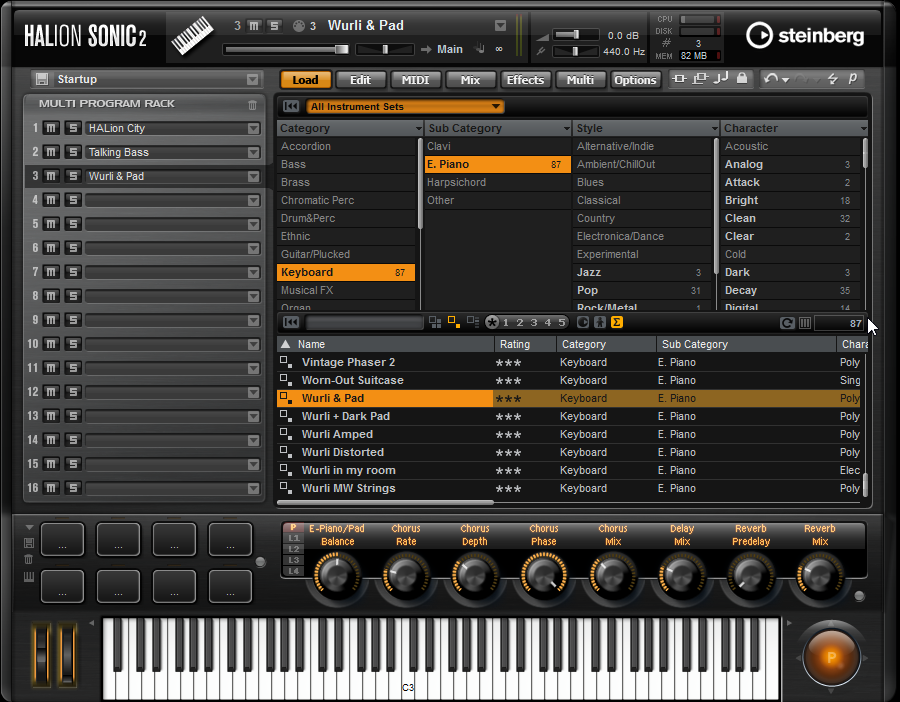Click the orange-highlighted view filter icon

[x=454, y=323]
